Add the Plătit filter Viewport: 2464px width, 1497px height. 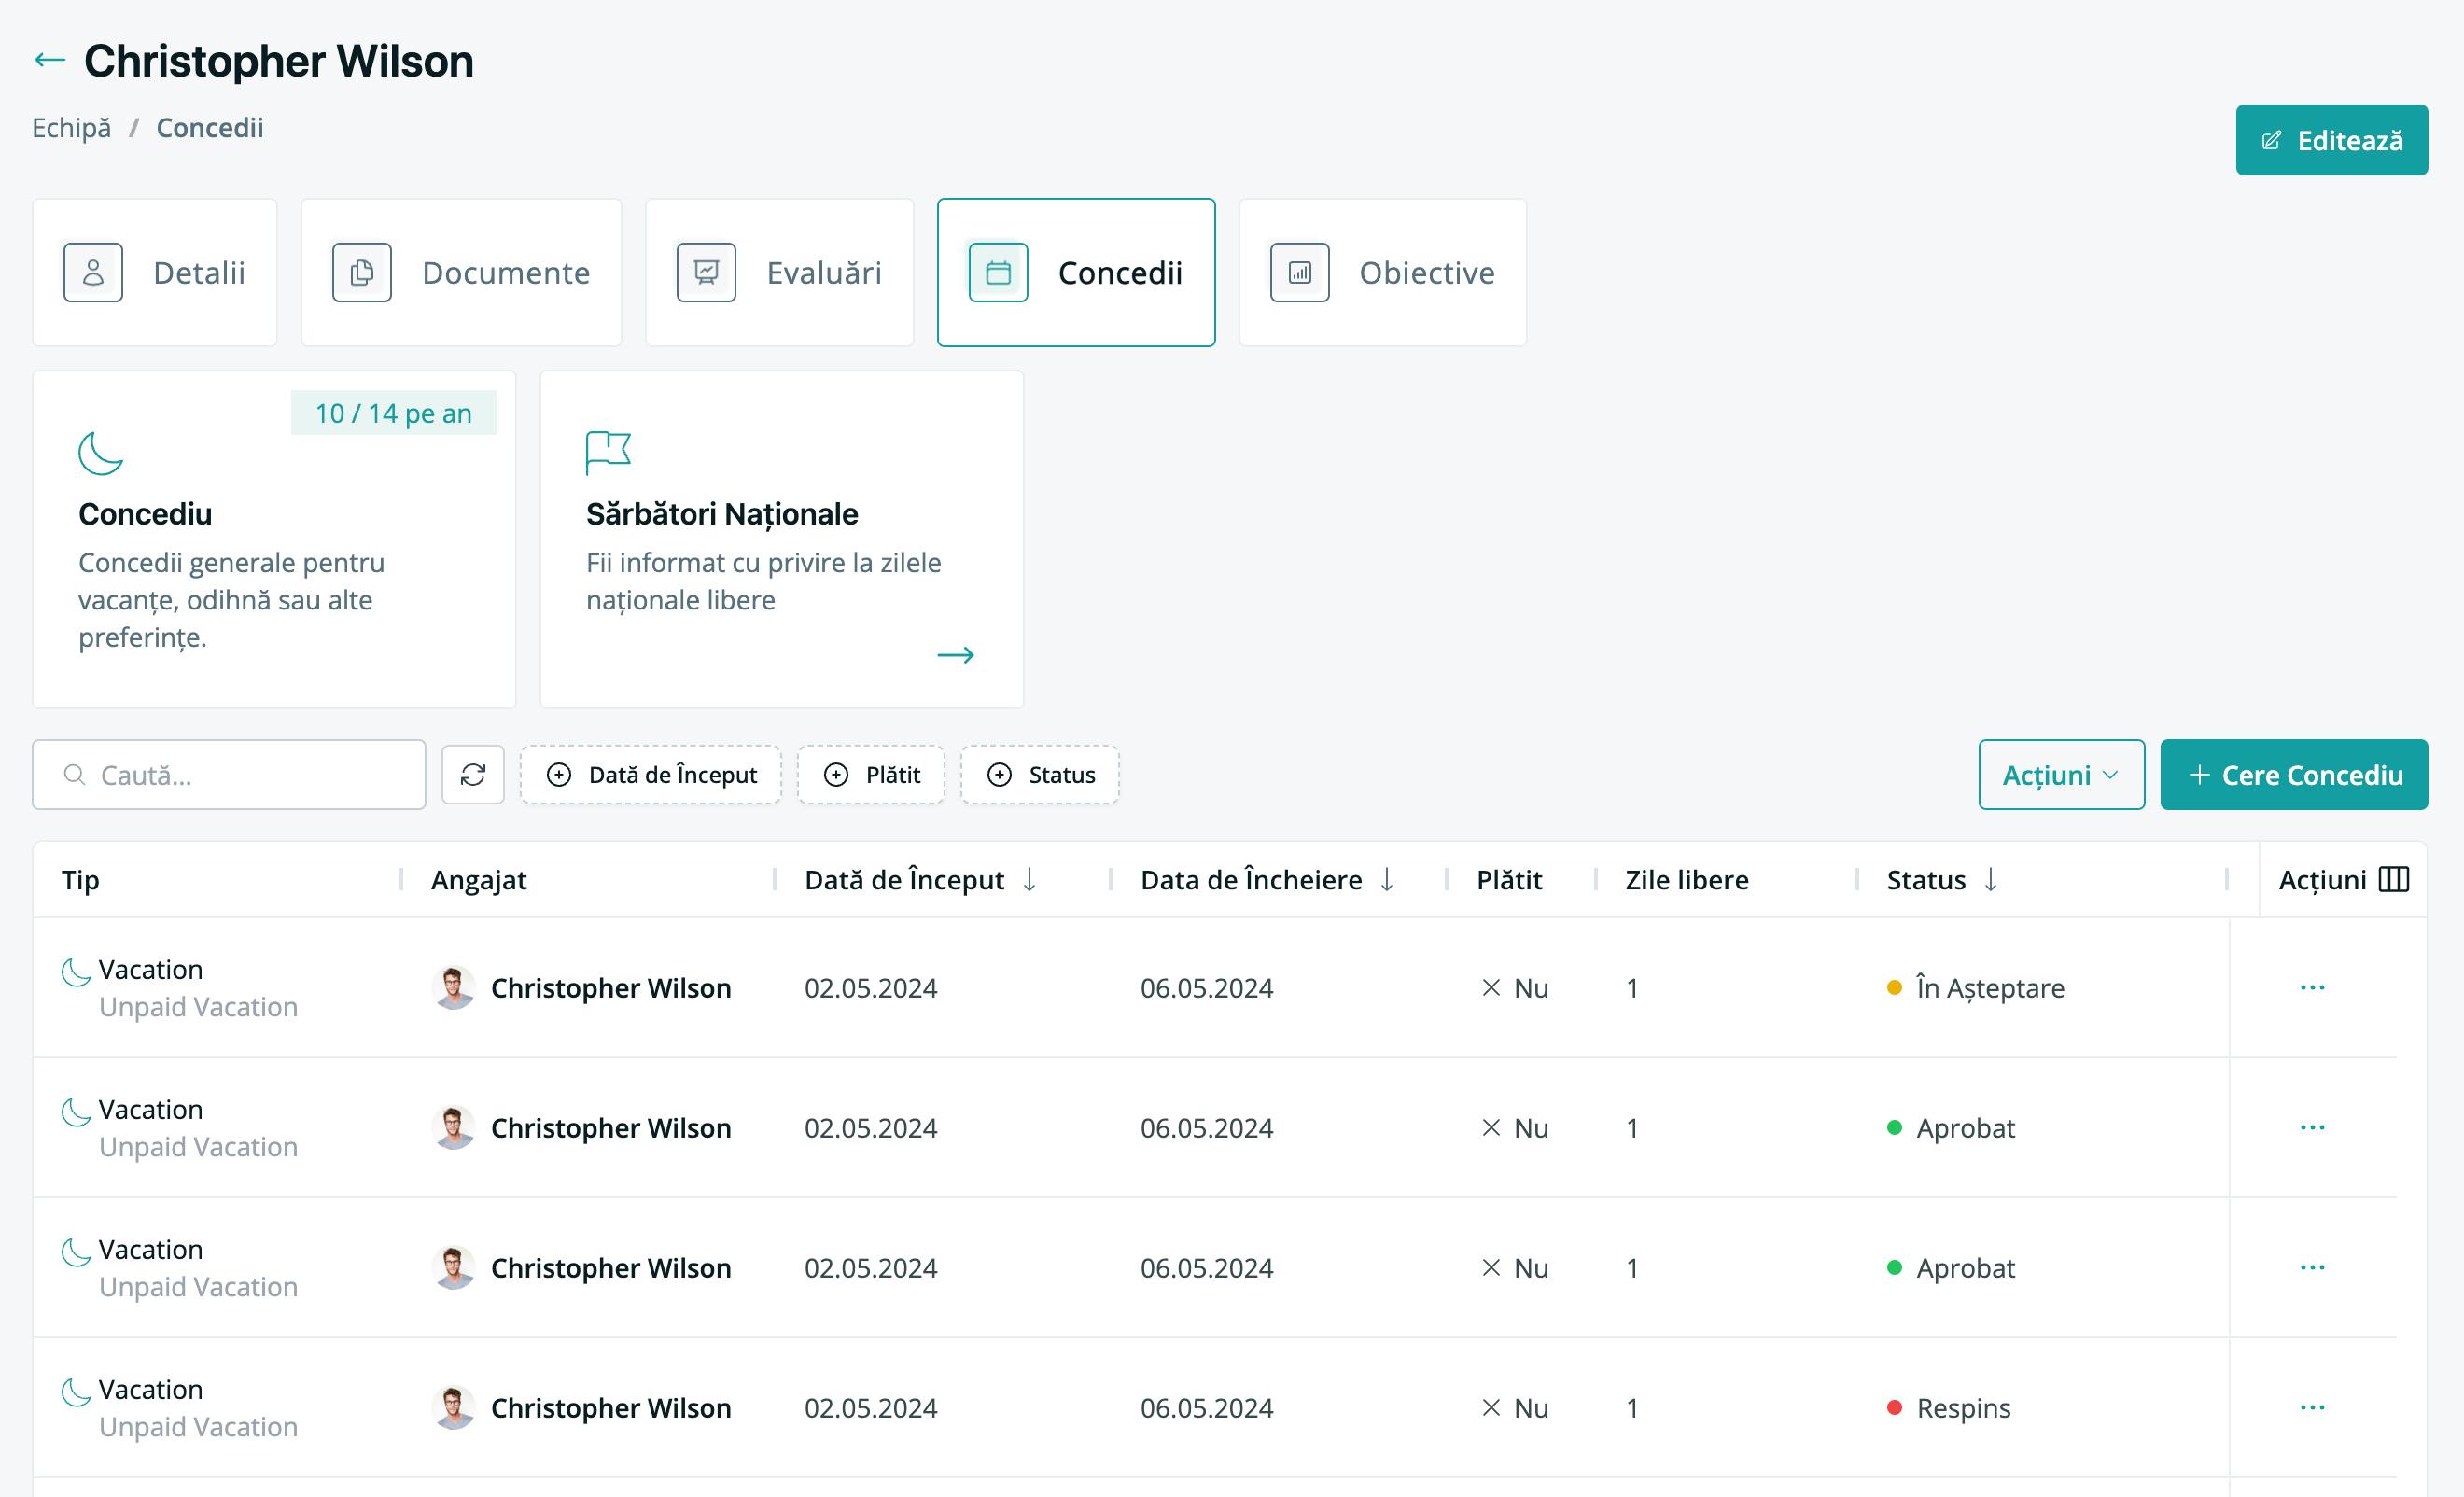pyautogui.click(x=871, y=775)
